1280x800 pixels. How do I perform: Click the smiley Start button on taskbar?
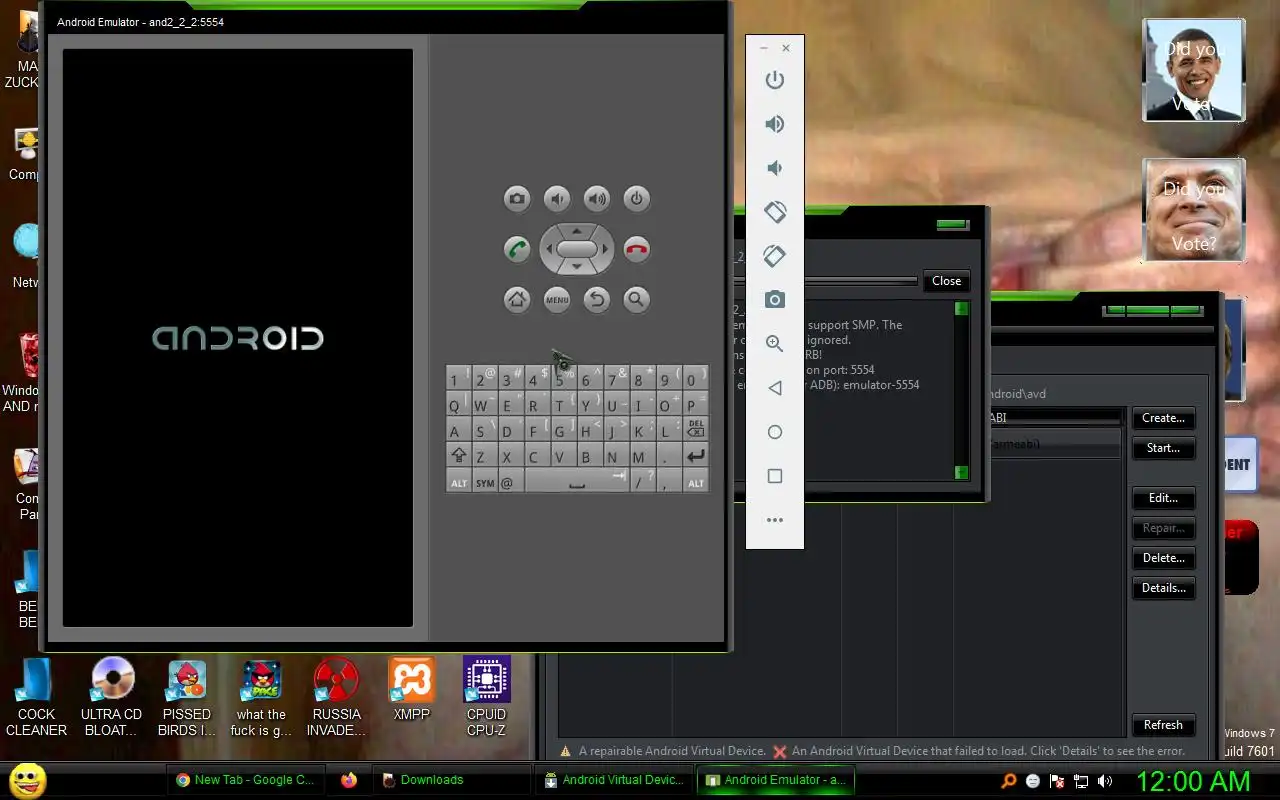[x=27, y=780]
